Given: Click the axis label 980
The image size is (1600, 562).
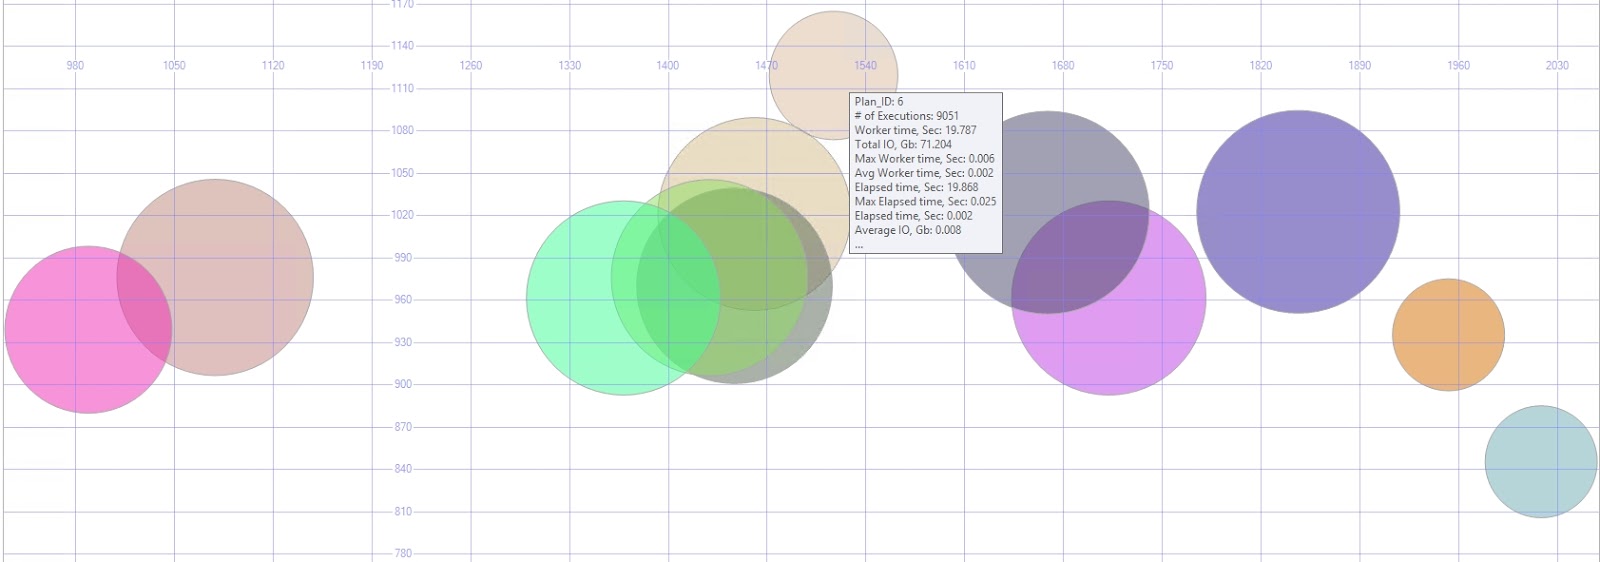Looking at the screenshot, I should (x=75, y=66).
